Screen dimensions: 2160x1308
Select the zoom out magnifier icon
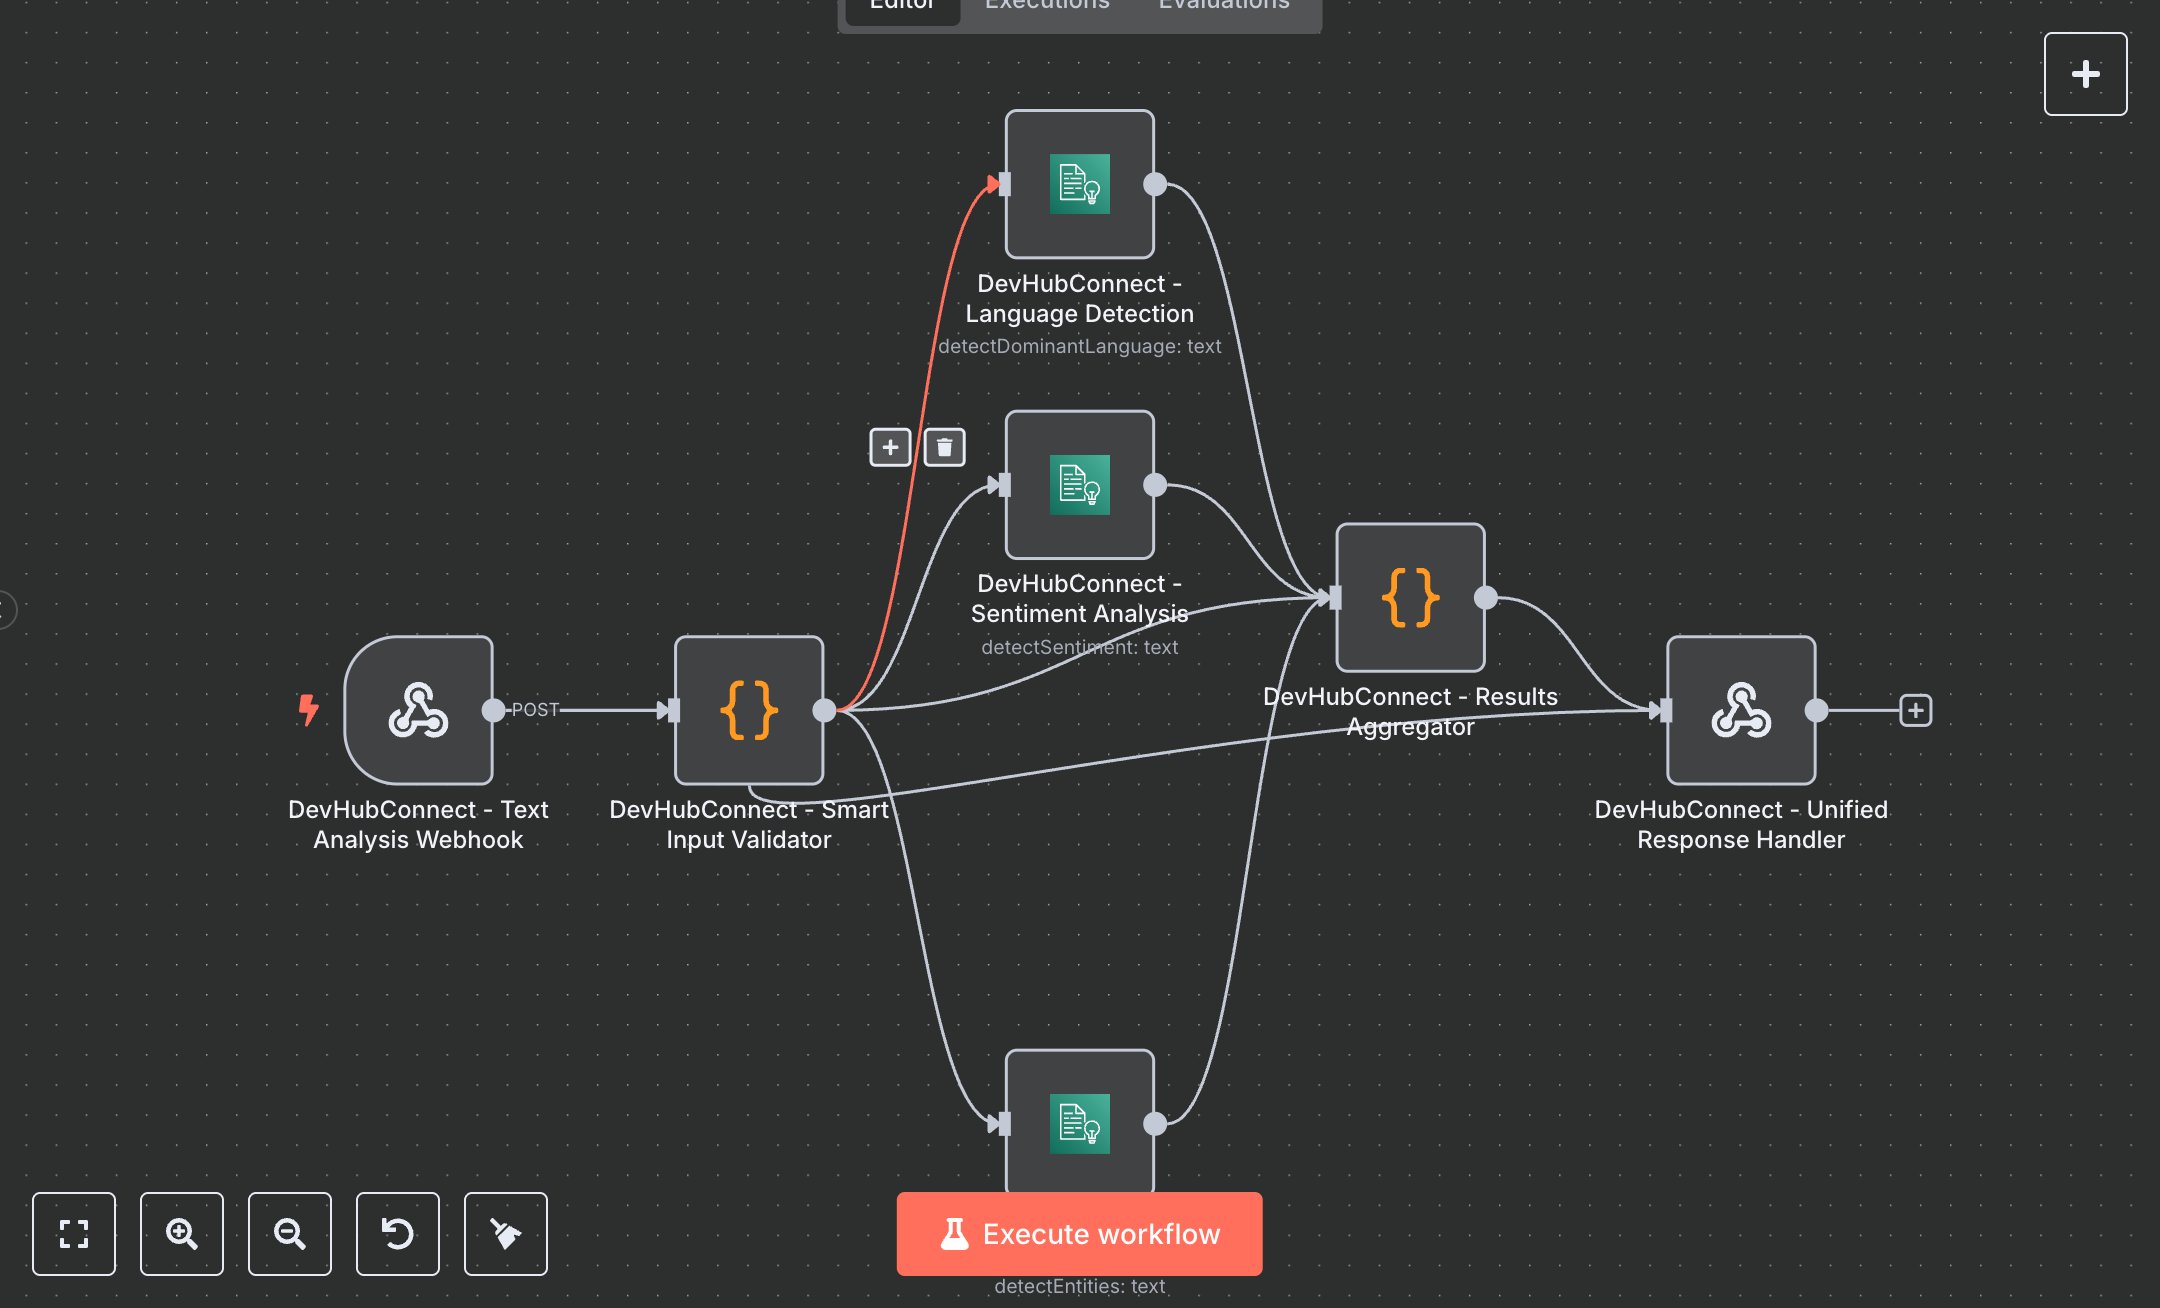pyautogui.click(x=290, y=1235)
